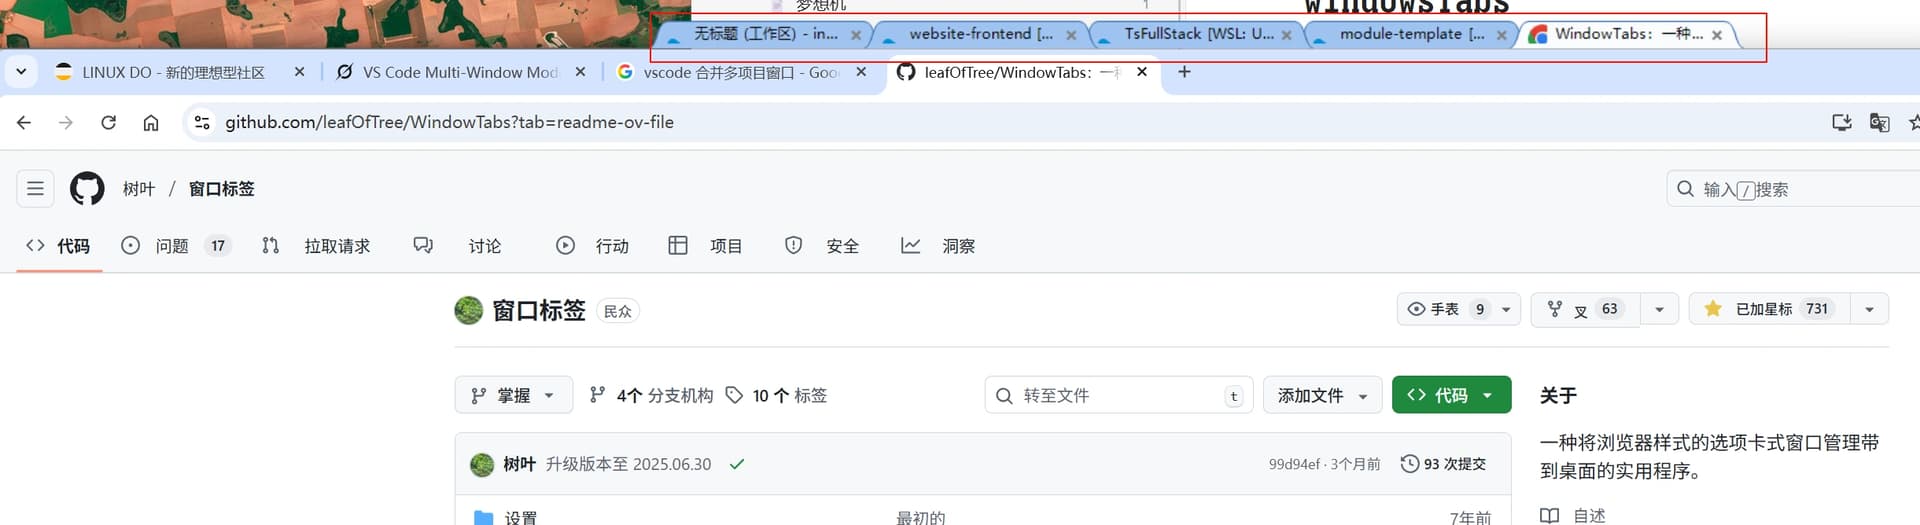Open the 问题 issues tab
1920x525 pixels.
click(175, 245)
